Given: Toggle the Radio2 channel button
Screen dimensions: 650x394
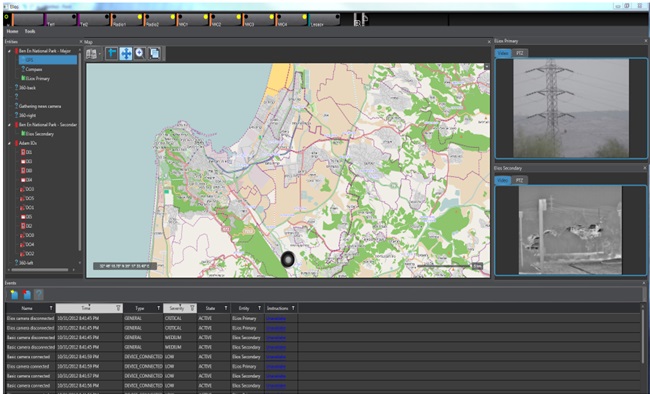Looking at the screenshot, I should click(160, 19).
